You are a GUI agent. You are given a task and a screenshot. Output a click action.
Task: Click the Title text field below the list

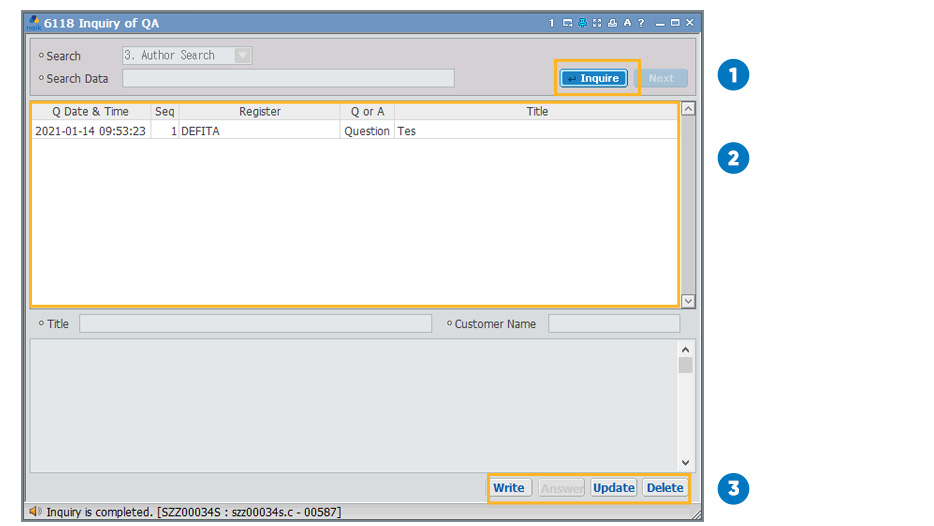[255, 324]
